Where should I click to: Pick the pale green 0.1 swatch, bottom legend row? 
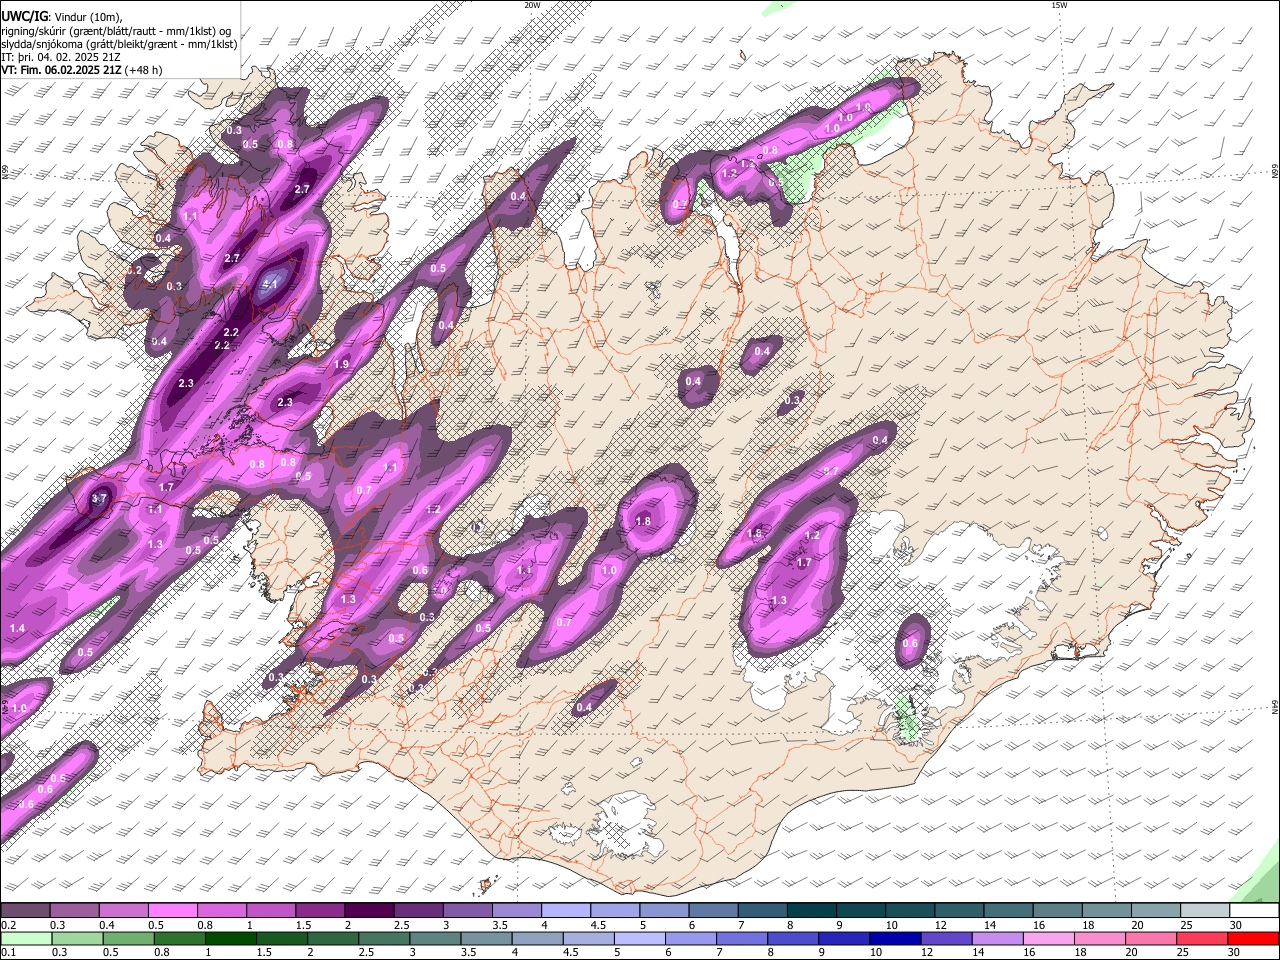pos(26,938)
